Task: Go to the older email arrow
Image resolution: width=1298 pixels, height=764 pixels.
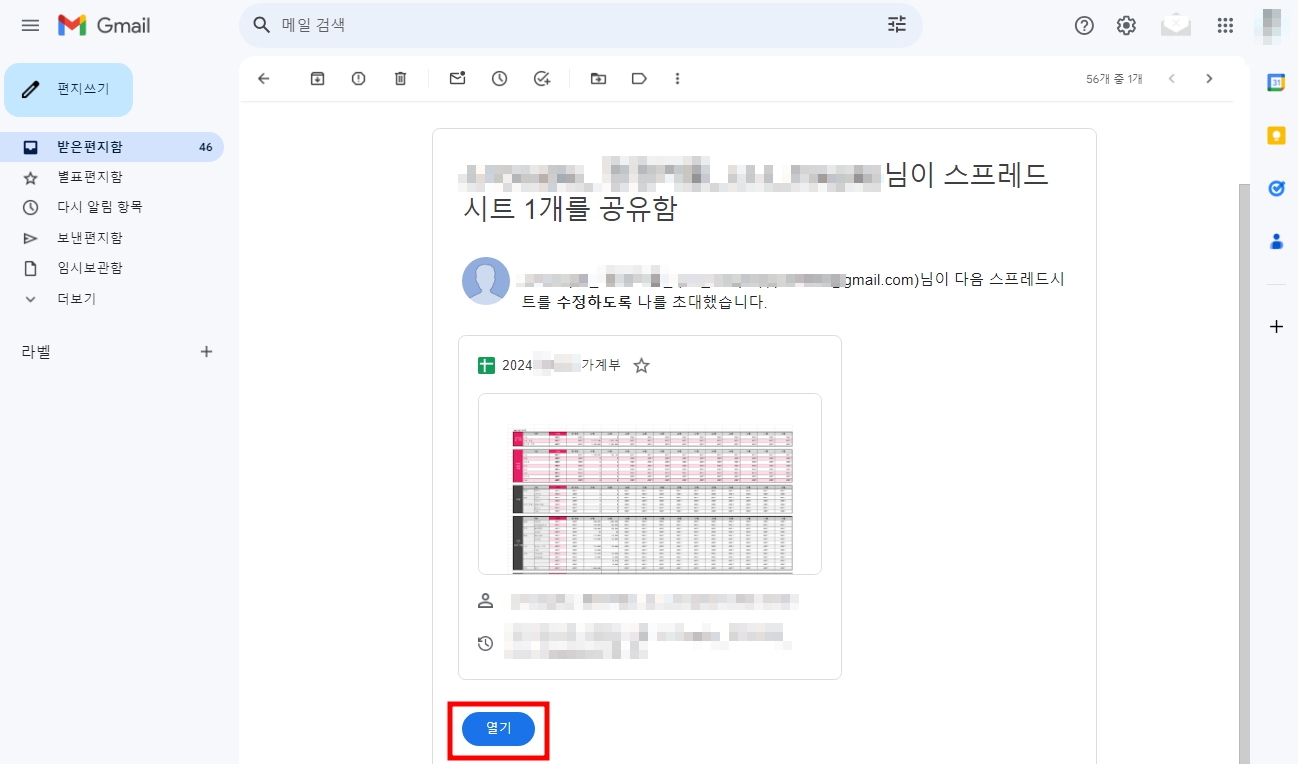Action: click(1209, 78)
